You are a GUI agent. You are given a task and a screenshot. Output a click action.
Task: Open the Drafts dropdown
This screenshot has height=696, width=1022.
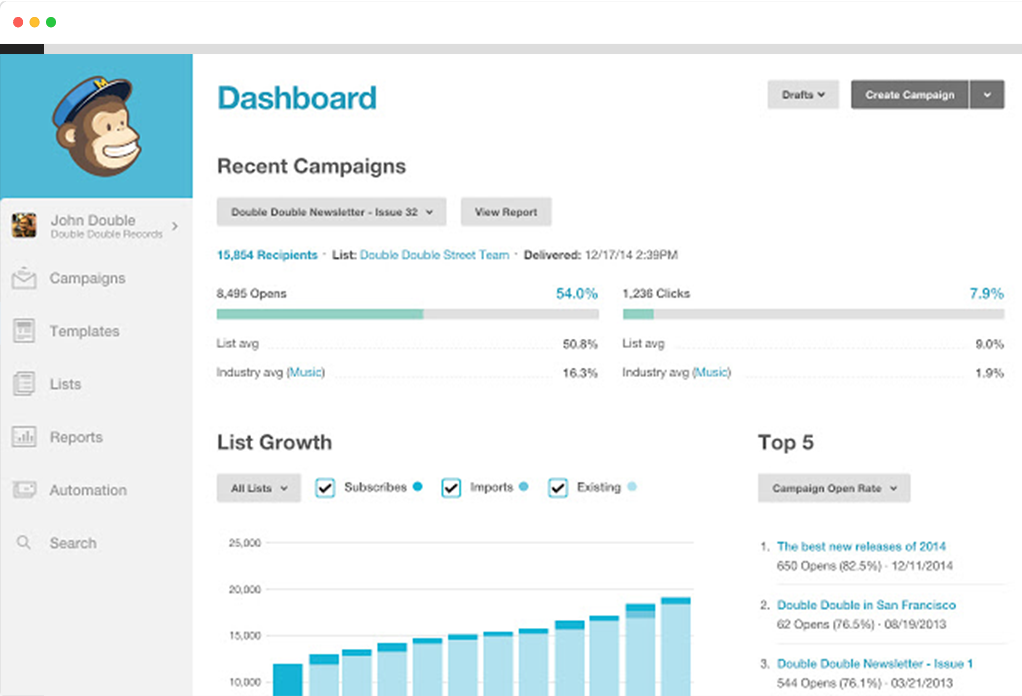pyautogui.click(x=803, y=94)
